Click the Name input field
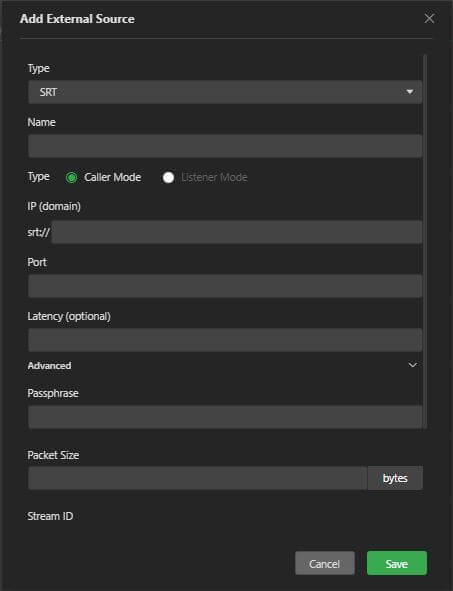 click(x=225, y=146)
